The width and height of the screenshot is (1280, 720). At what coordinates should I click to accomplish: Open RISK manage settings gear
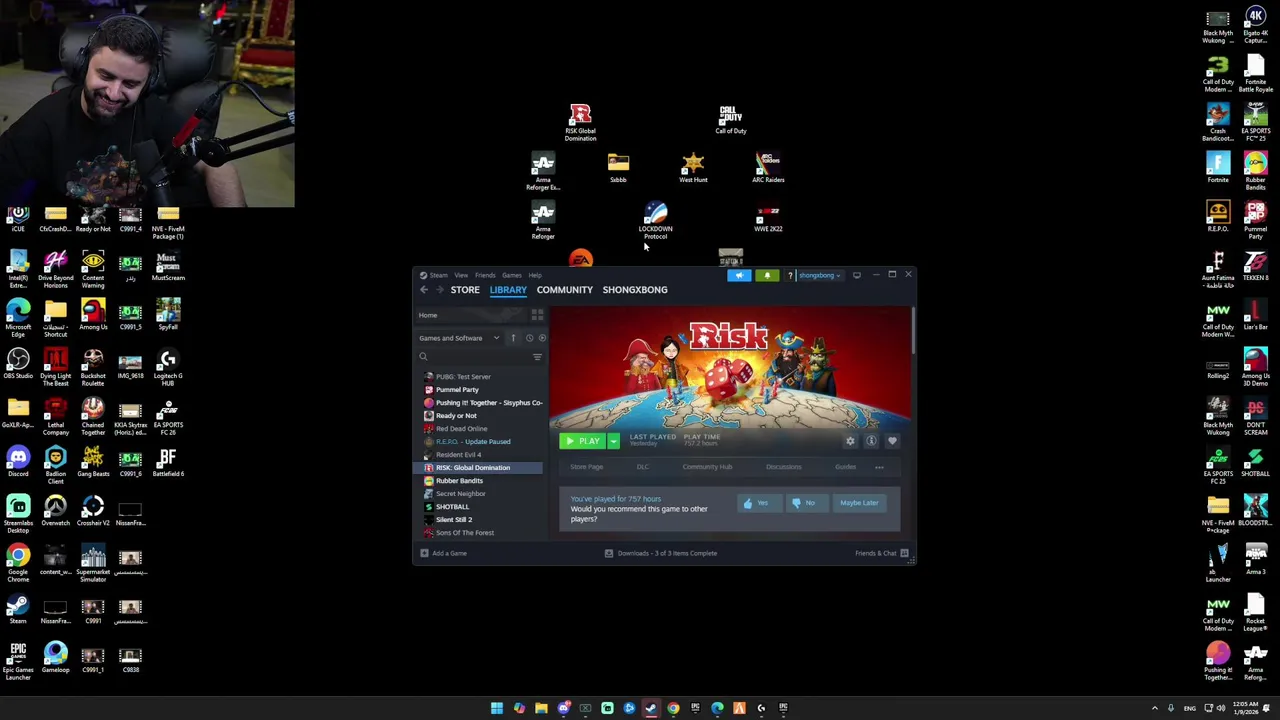[x=850, y=441]
